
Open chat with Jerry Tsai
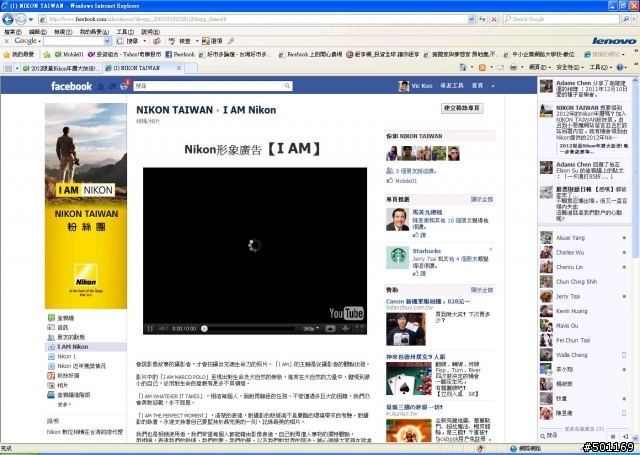583,296
